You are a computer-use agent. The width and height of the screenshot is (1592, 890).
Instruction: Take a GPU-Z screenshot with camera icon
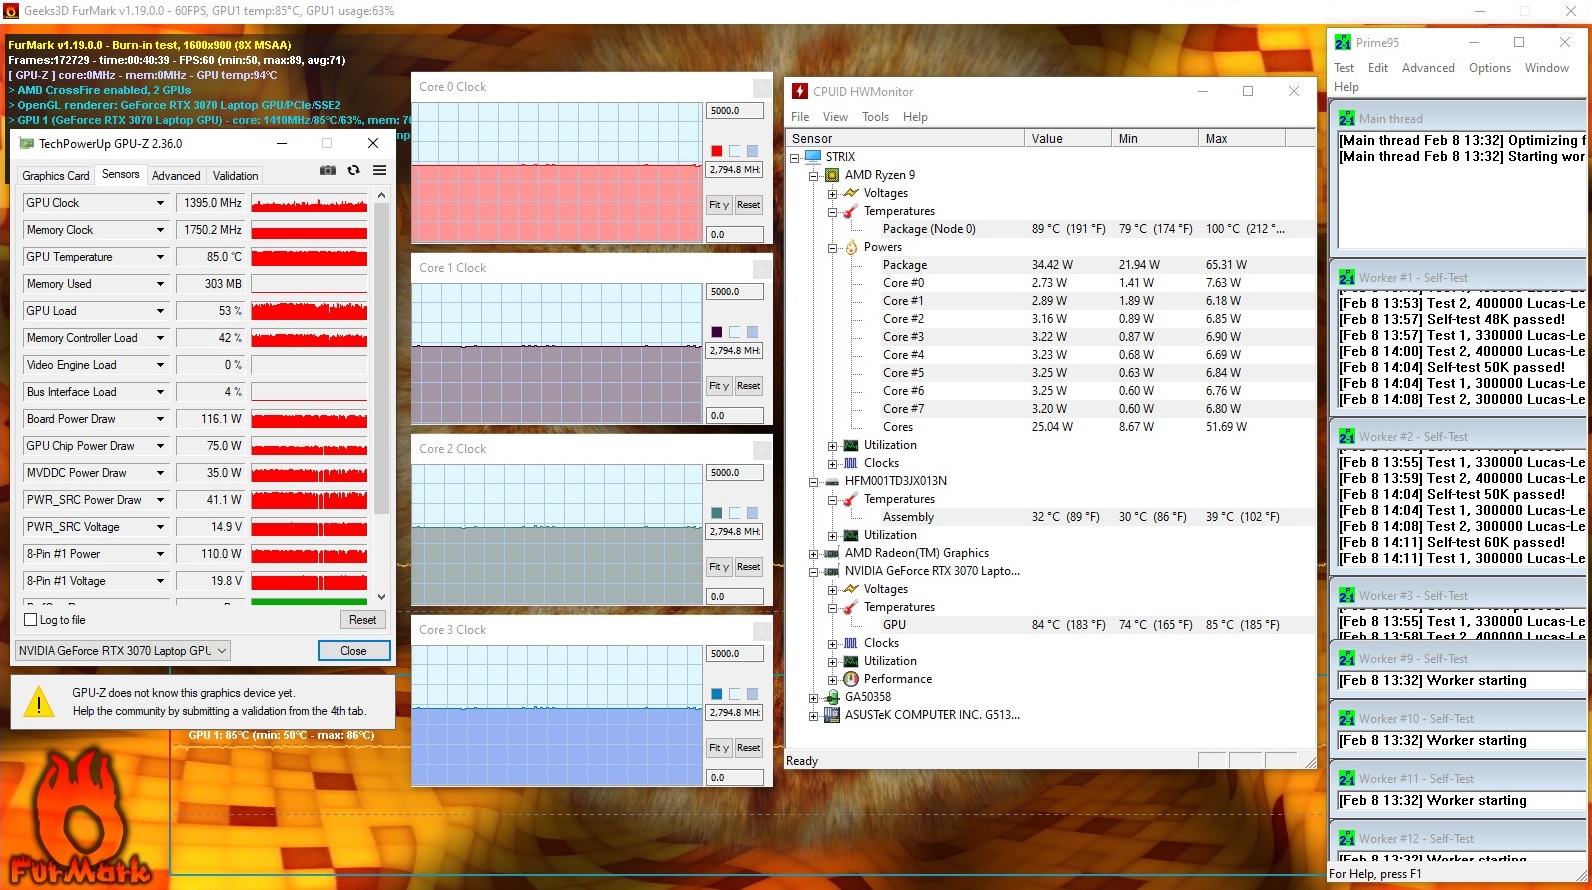click(x=327, y=171)
